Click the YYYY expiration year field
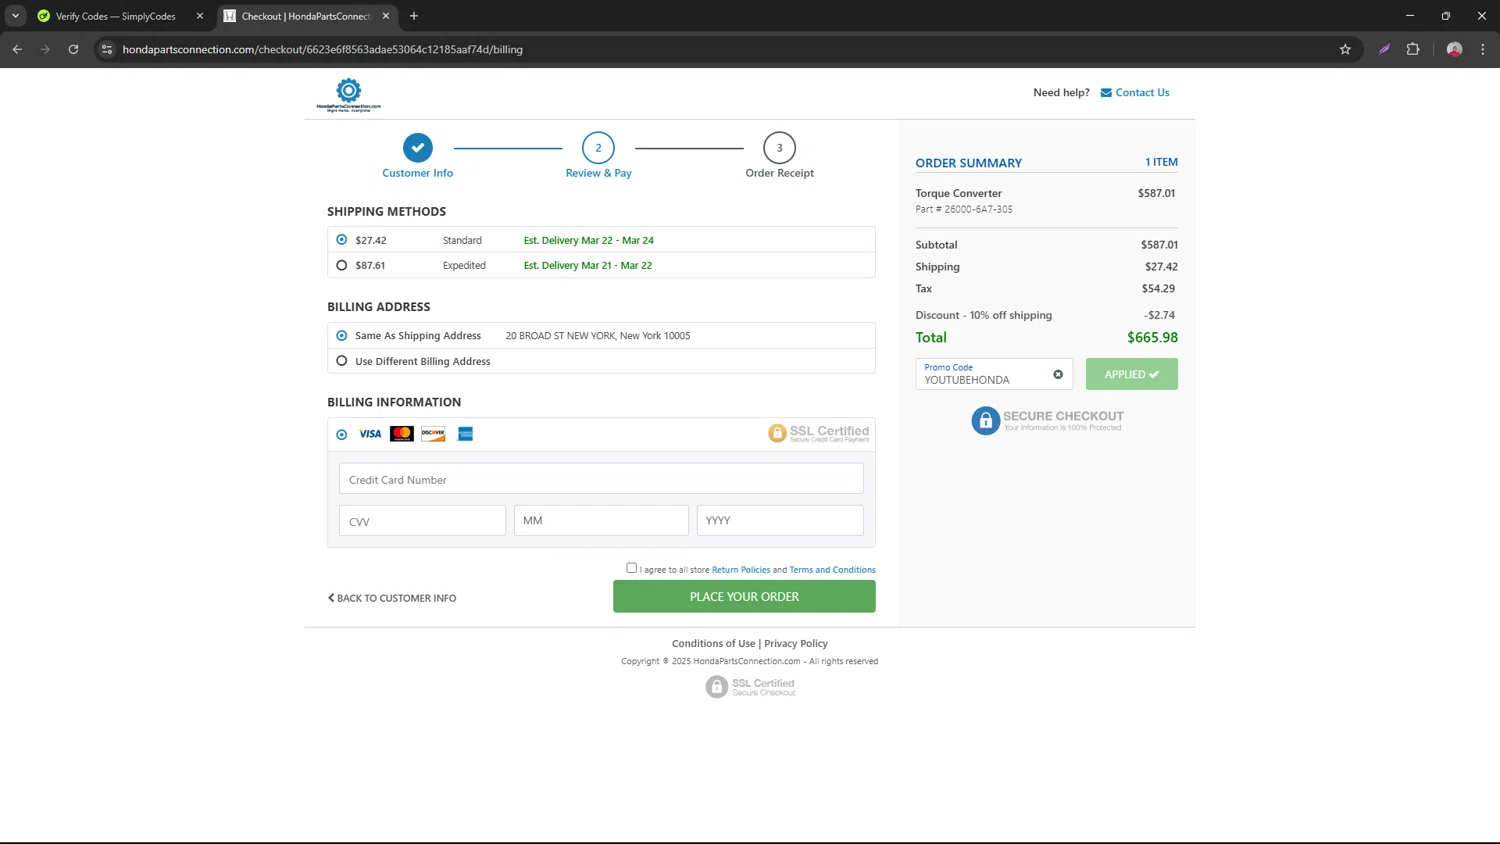 tap(780, 521)
